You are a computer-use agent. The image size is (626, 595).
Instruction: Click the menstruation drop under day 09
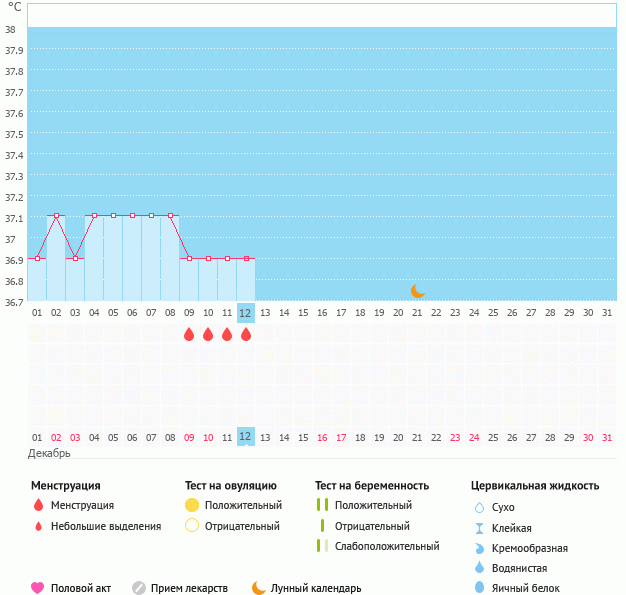click(x=189, y=335)
